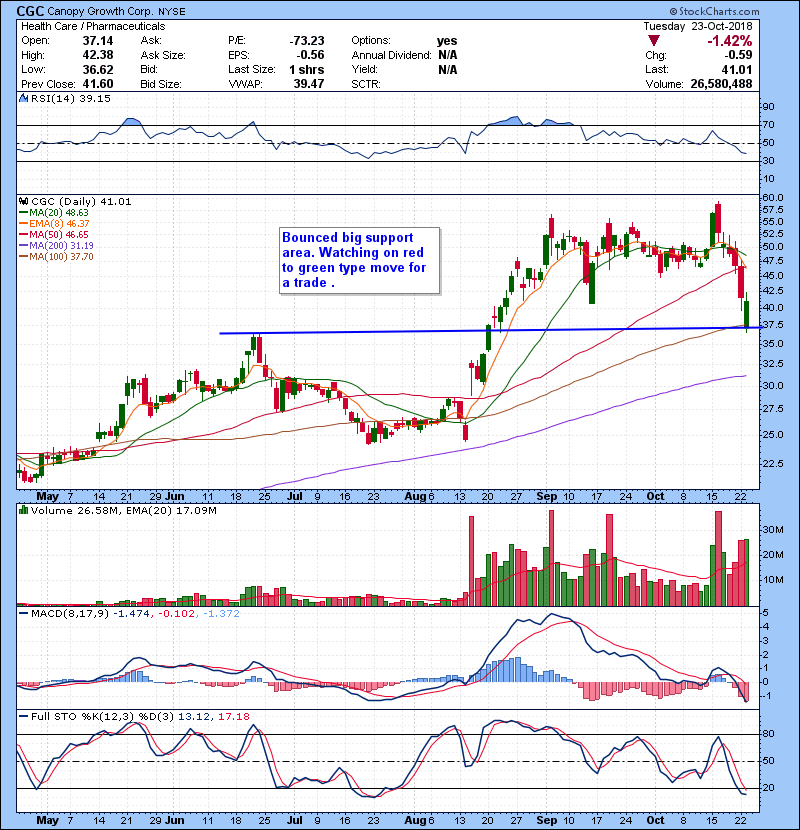800x830 pixels.
Task: Click the header Volume value 26,580,488
Action: (721, 84)
